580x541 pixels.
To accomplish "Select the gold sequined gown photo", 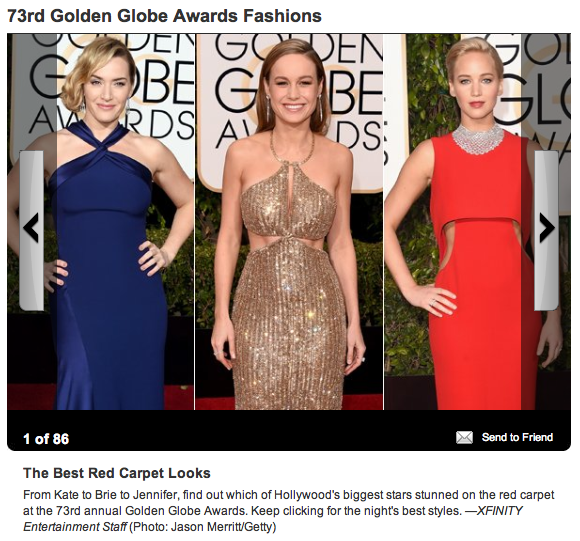I will [x=289, y=222].
